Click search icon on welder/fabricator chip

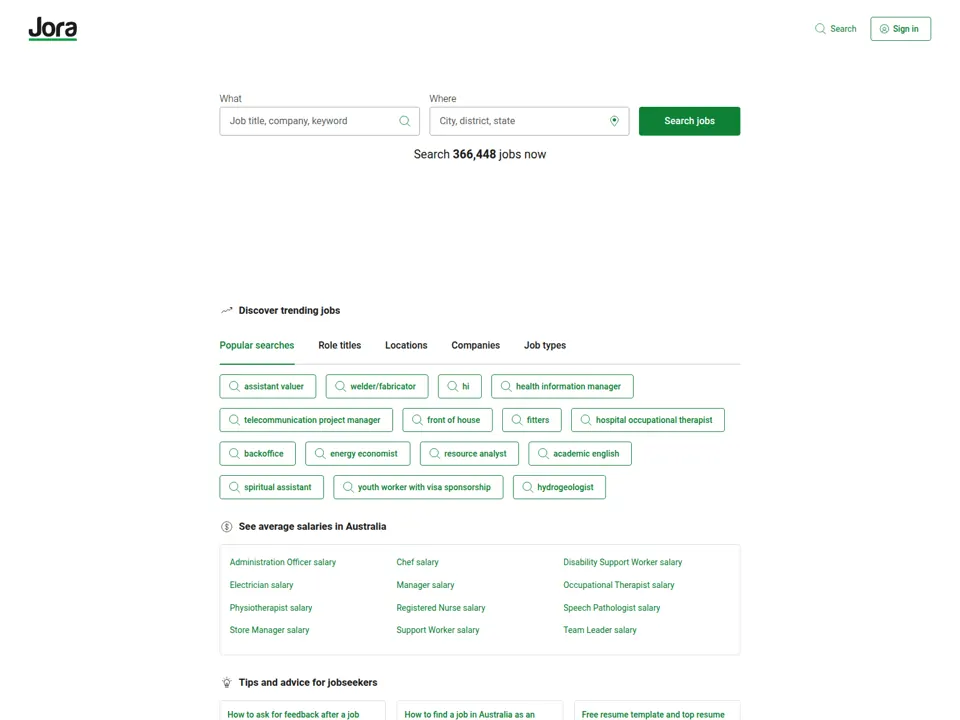pos(340,386)
